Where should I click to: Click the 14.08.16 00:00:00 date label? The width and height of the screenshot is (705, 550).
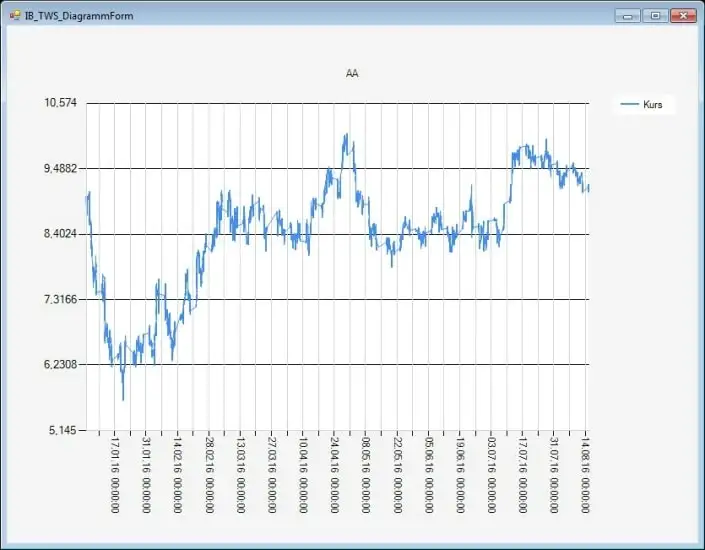[585, 475]
